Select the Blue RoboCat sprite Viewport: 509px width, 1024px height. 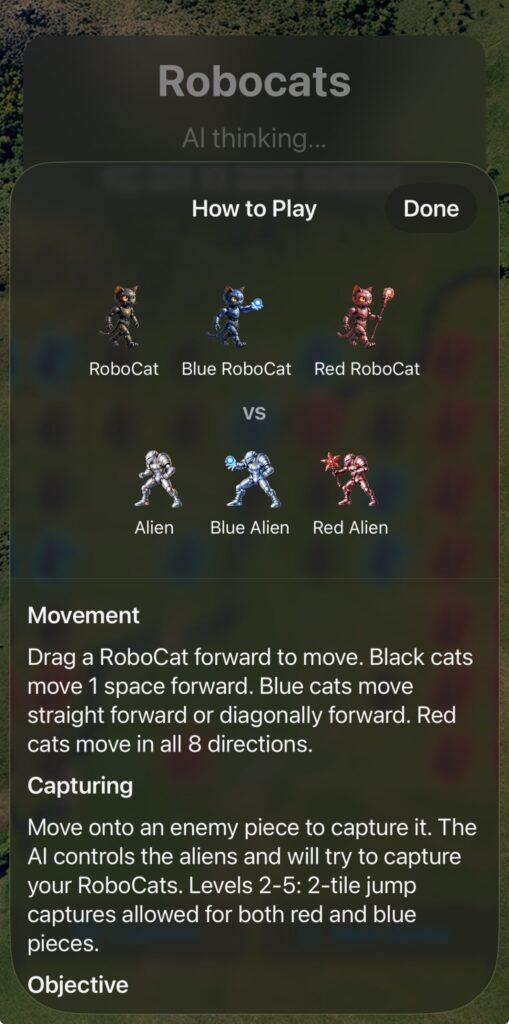236,317
